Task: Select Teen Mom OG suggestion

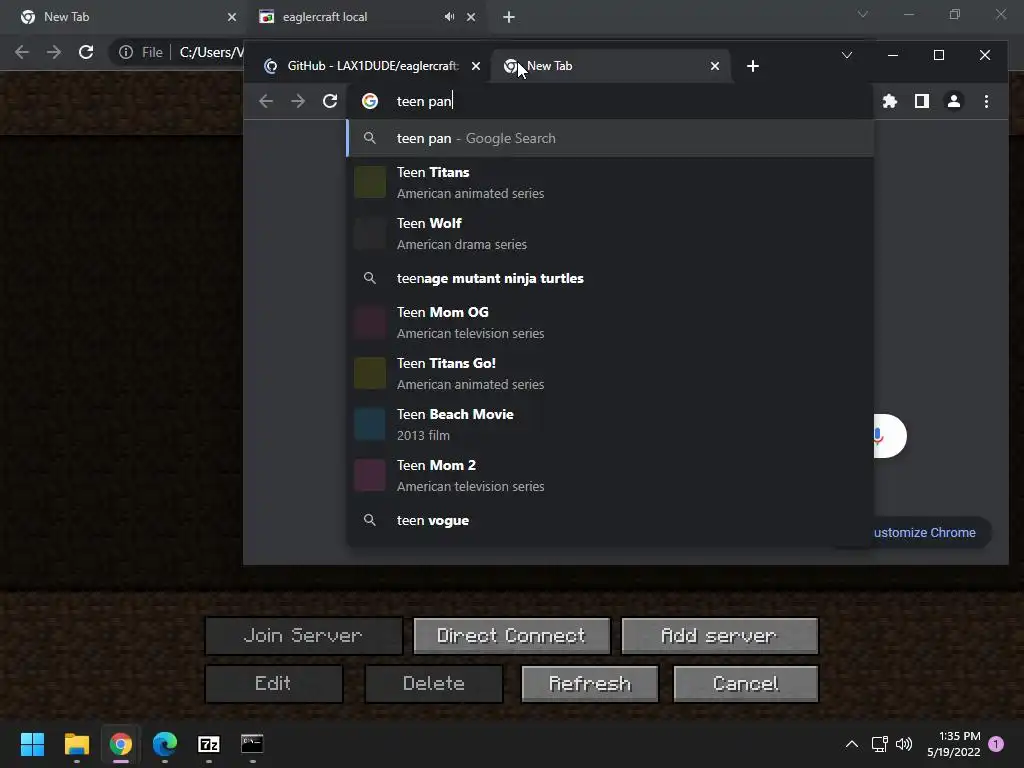Action: (x=610, y=322)
